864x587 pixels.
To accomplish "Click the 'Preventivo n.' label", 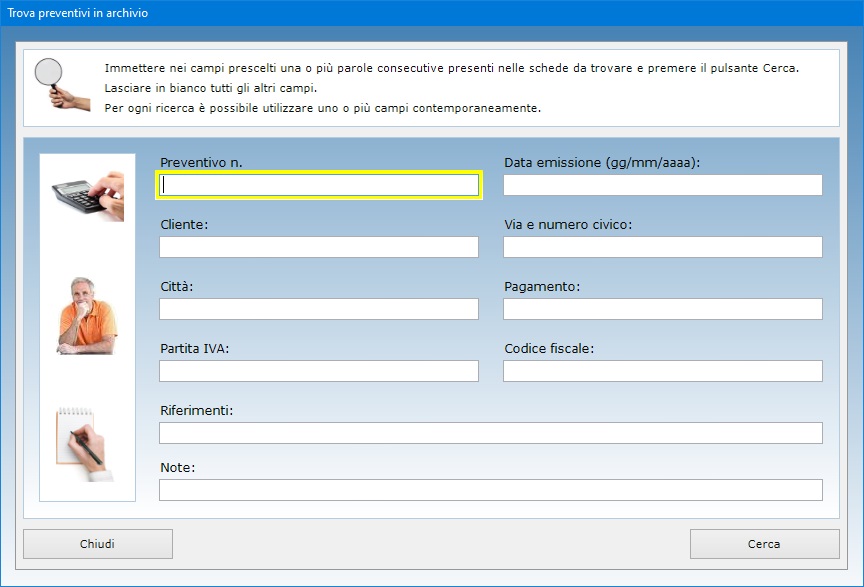I will pyautogui.click(x=201, y=162).
